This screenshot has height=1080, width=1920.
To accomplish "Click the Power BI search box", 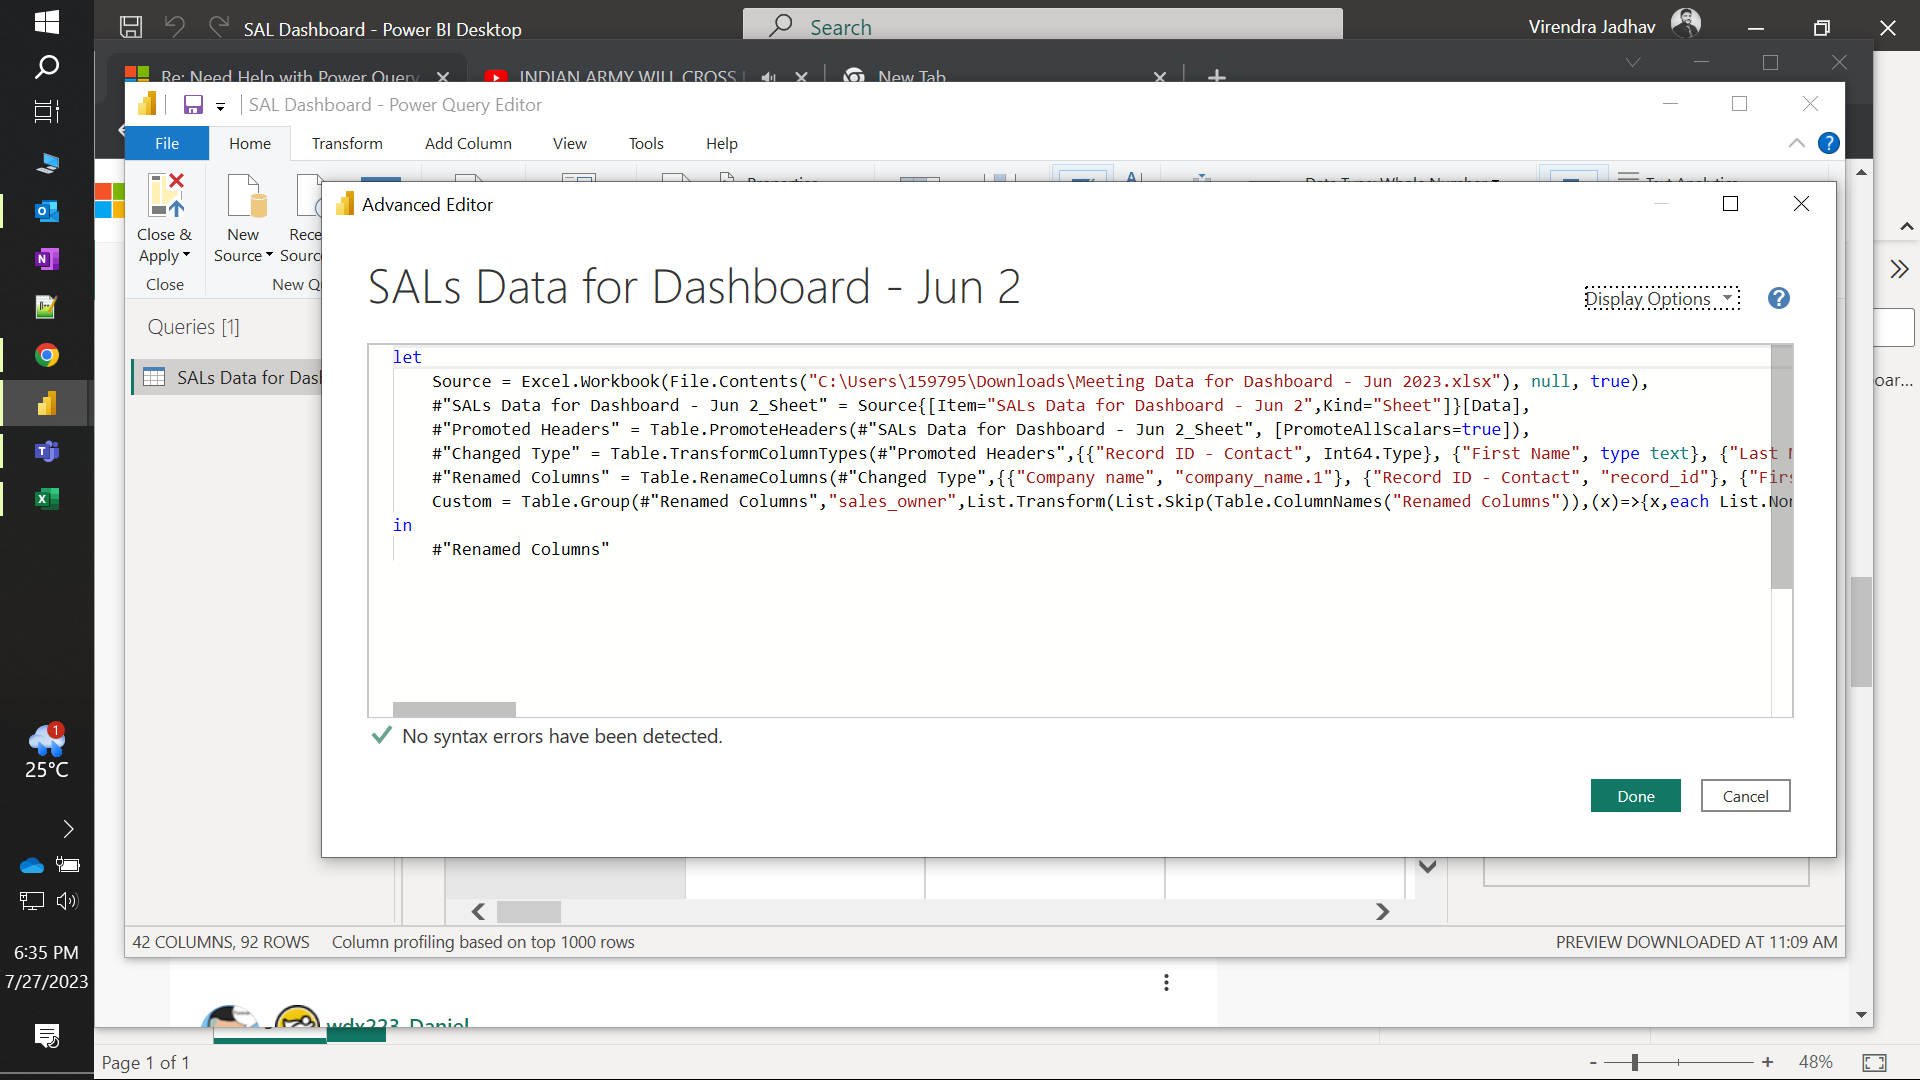I will click(x=1042, y=26).
